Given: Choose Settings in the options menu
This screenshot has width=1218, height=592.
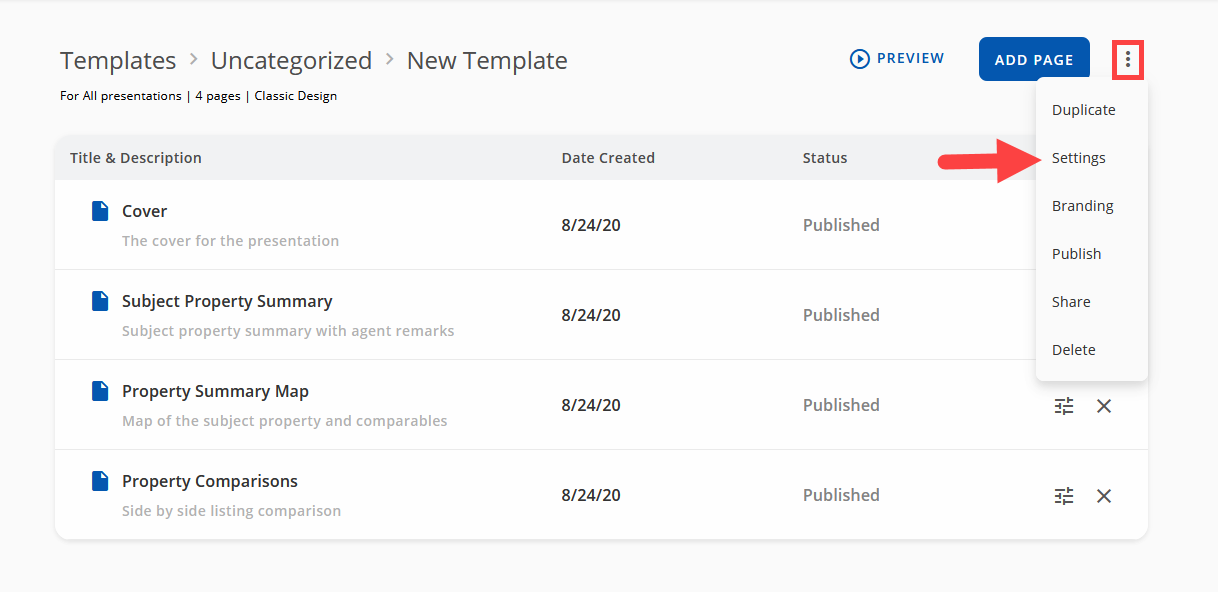Looking at the screenshot, I should point(1078,158).
